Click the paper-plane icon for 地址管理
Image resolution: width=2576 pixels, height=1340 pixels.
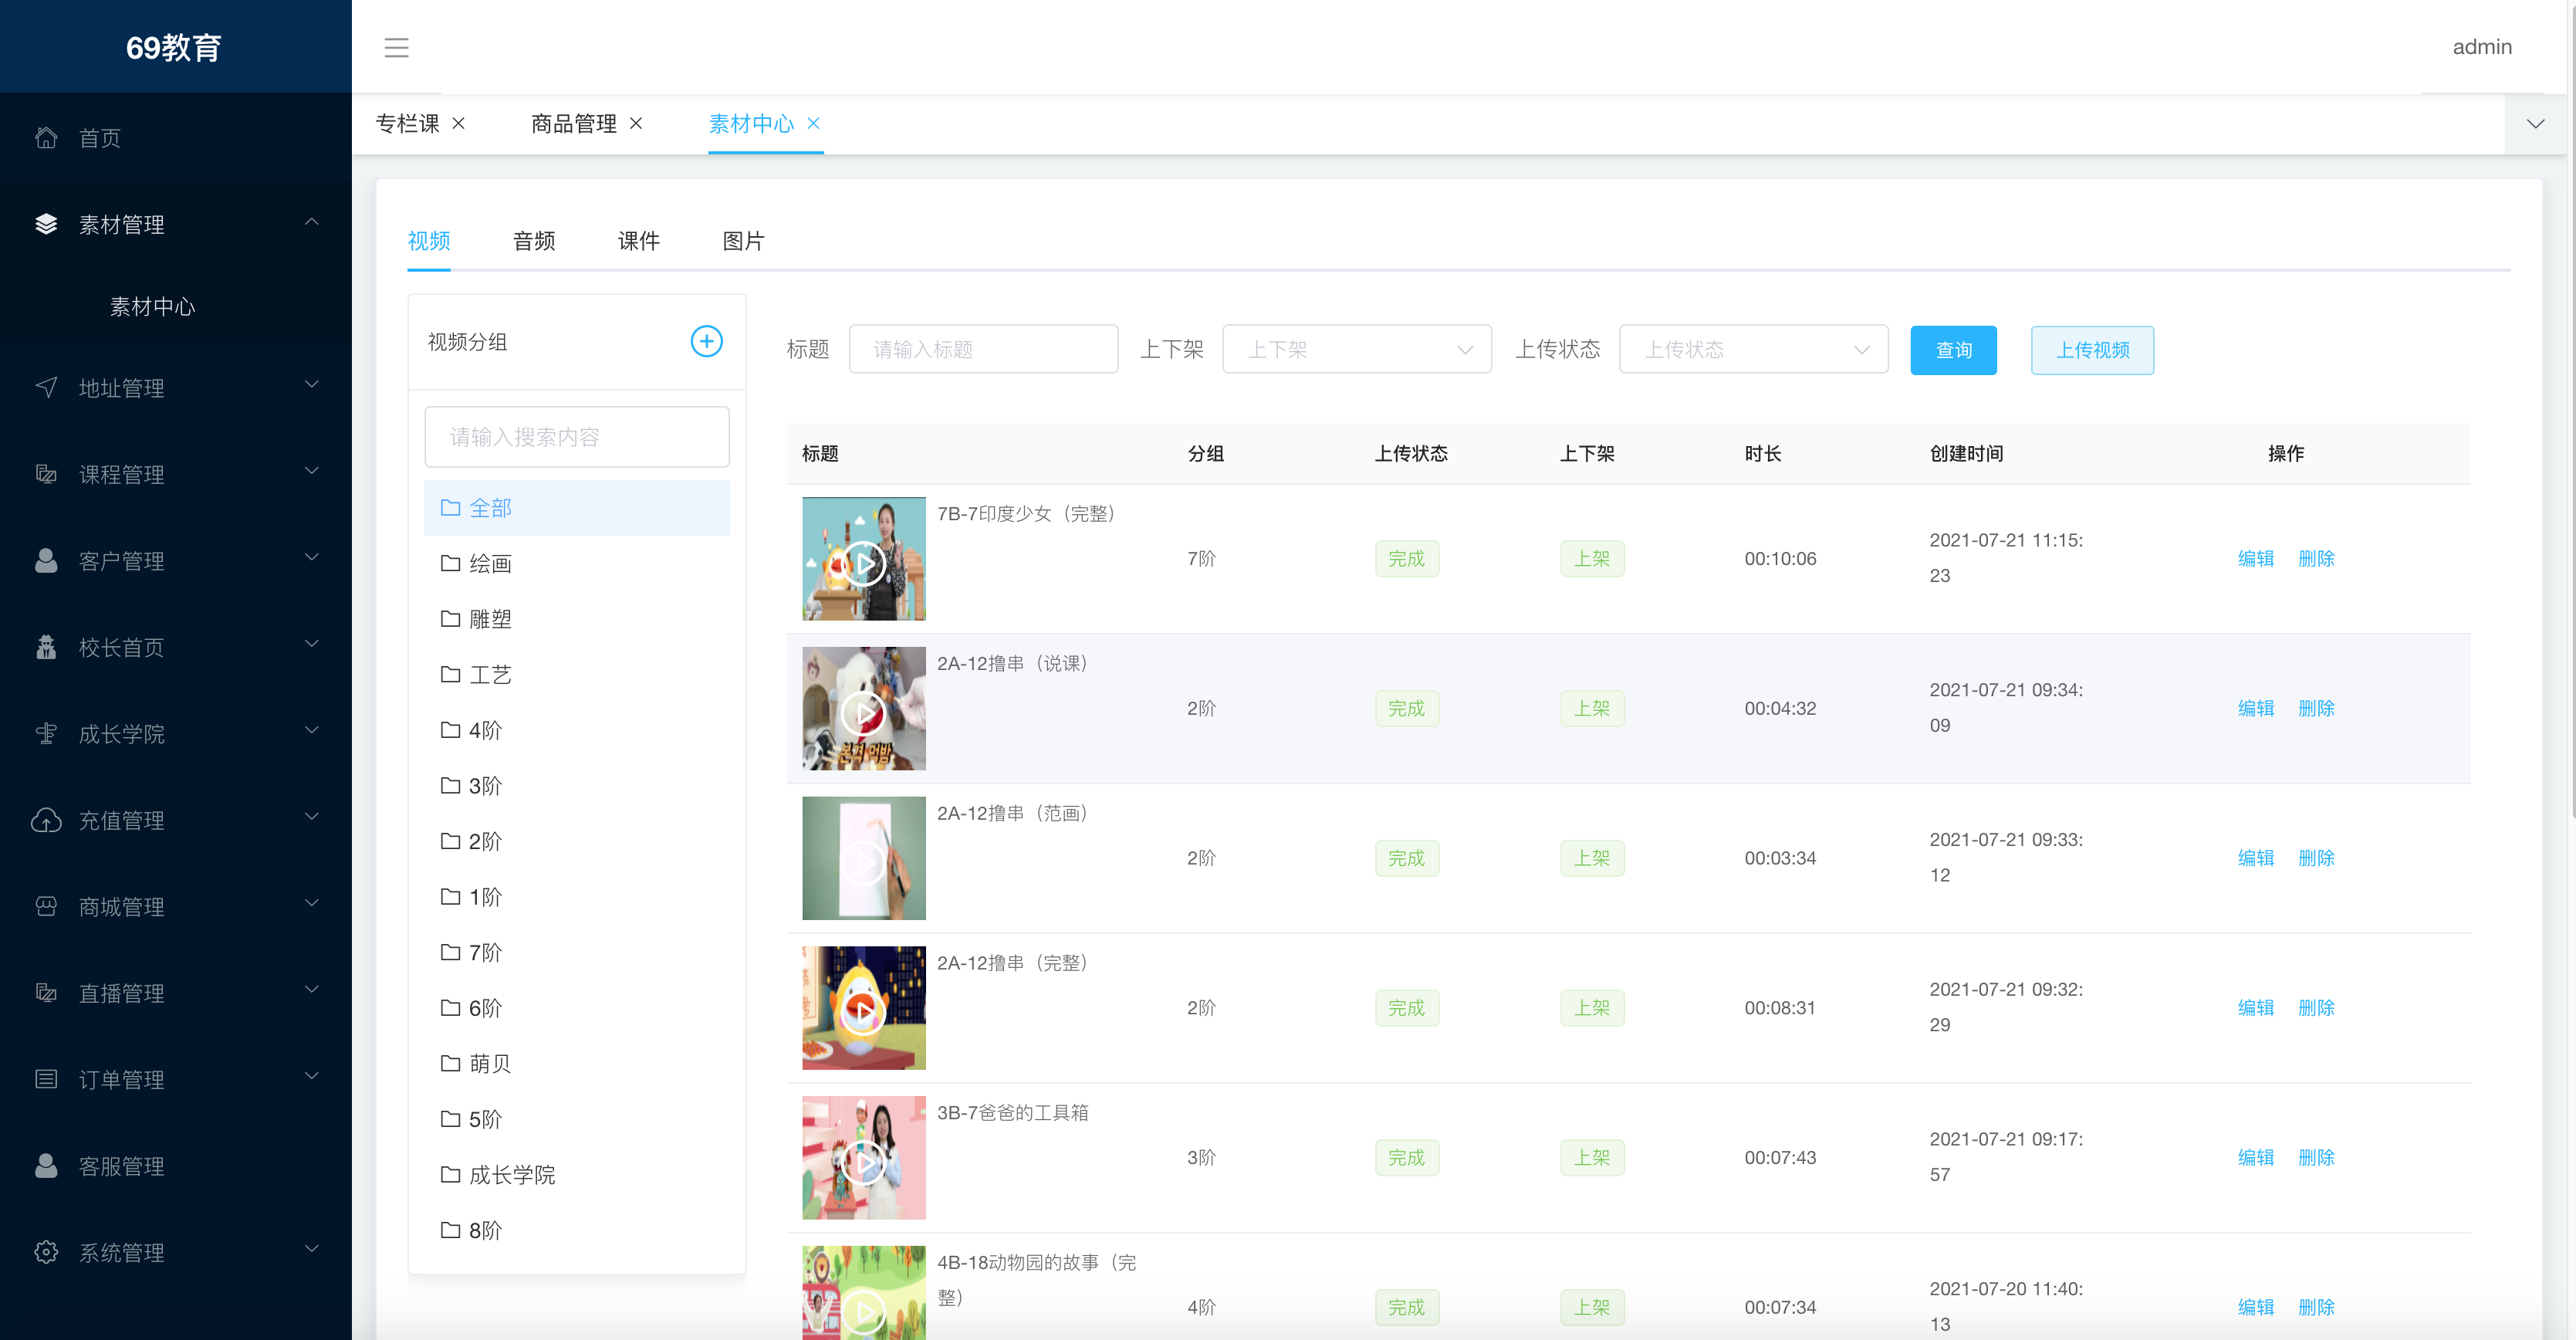point(46,387)
